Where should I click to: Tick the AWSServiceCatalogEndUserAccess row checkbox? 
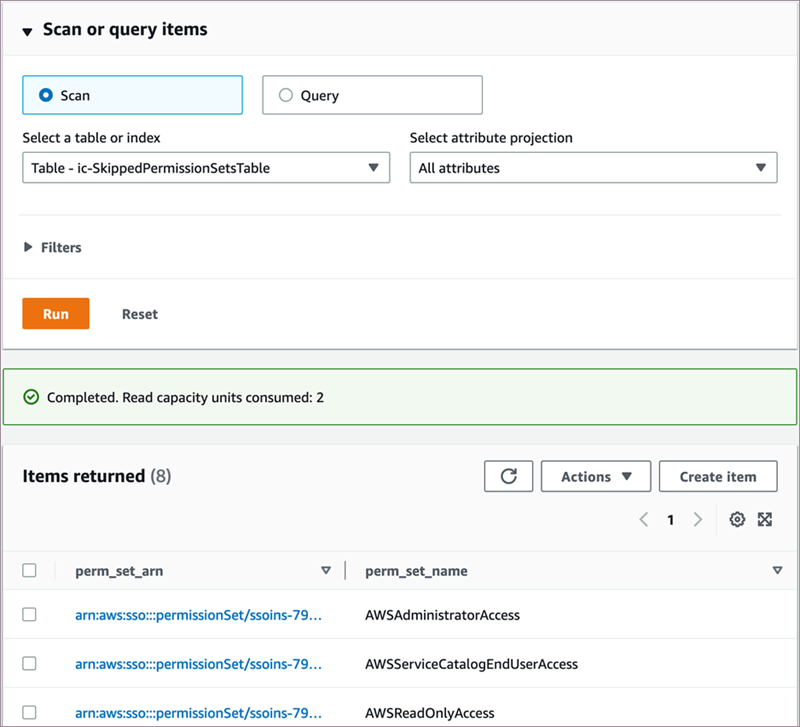30,664
